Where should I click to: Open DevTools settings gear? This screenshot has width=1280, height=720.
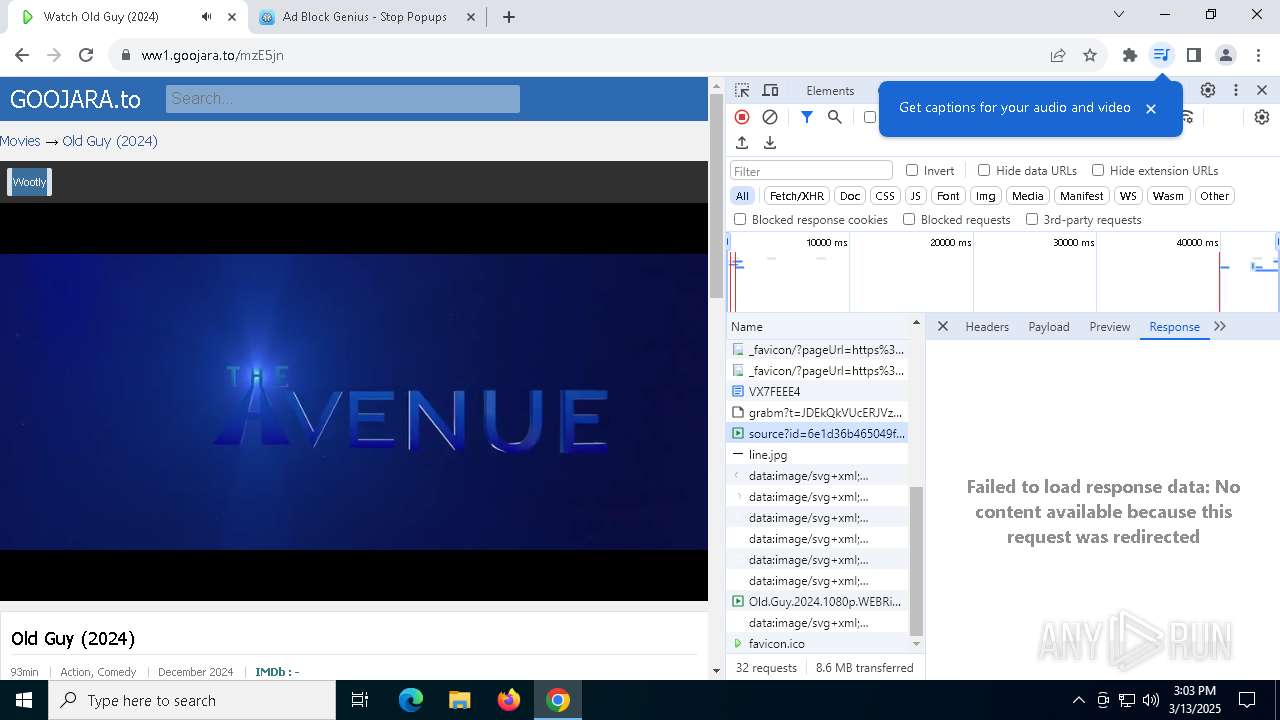(x=1208, y=90)
